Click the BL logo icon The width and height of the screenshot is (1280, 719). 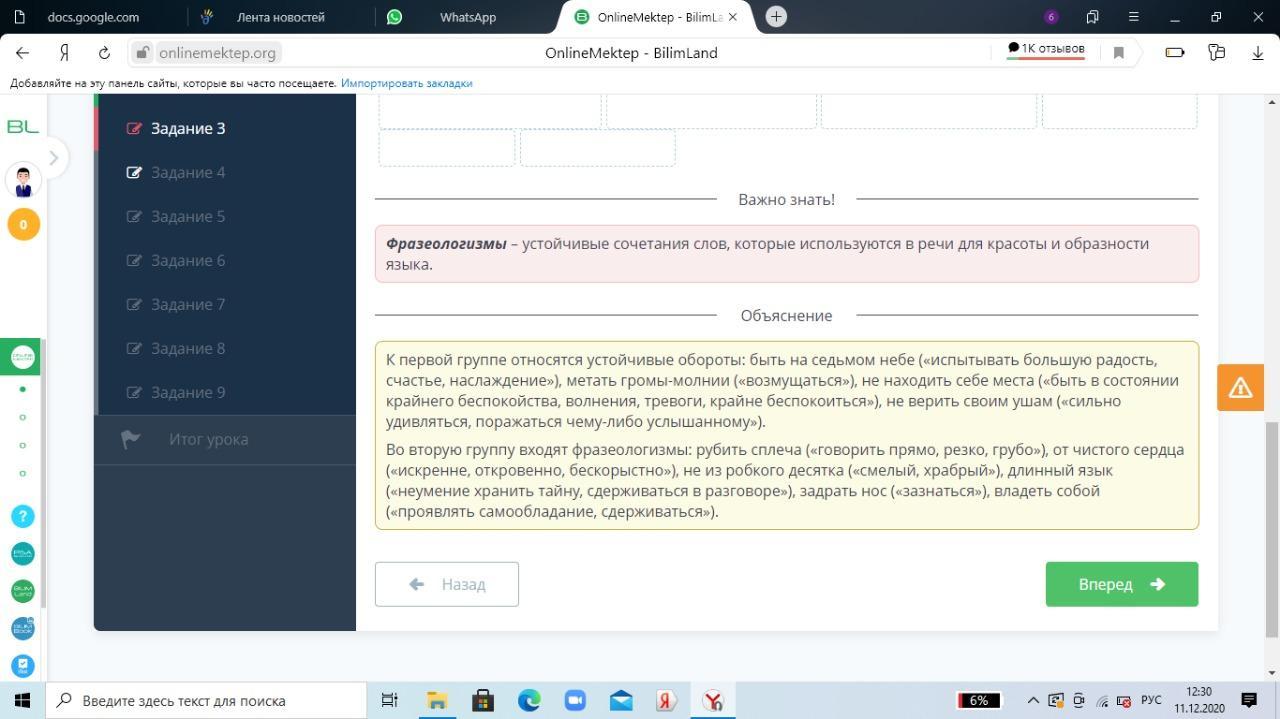click(x=23, y=126)
